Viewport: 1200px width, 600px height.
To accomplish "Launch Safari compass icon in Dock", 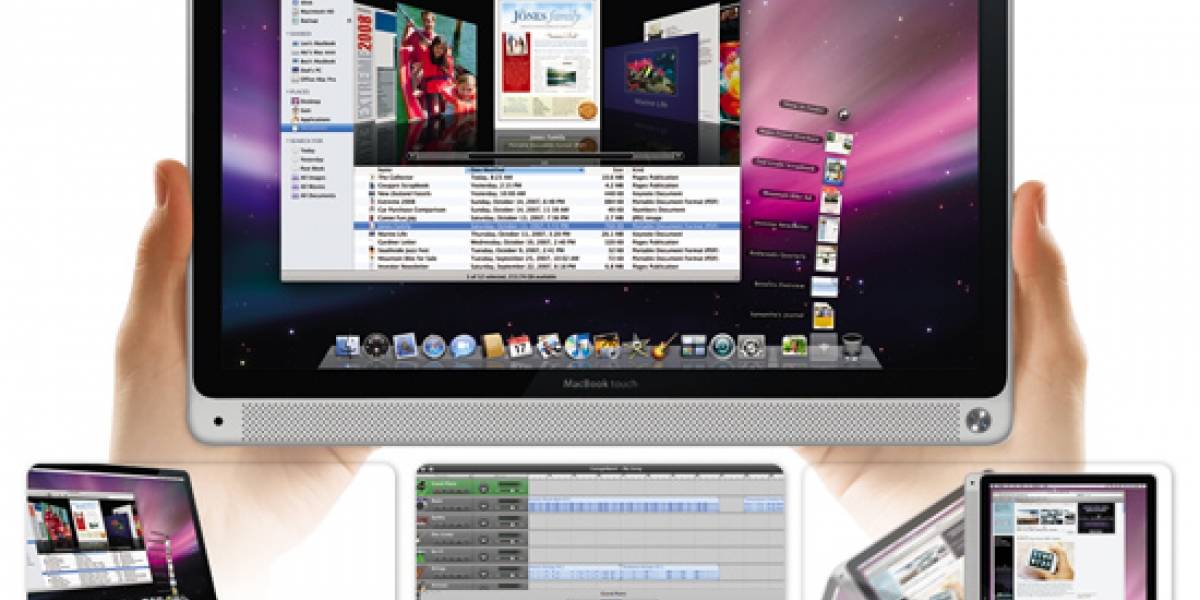I will click(433, 347).
